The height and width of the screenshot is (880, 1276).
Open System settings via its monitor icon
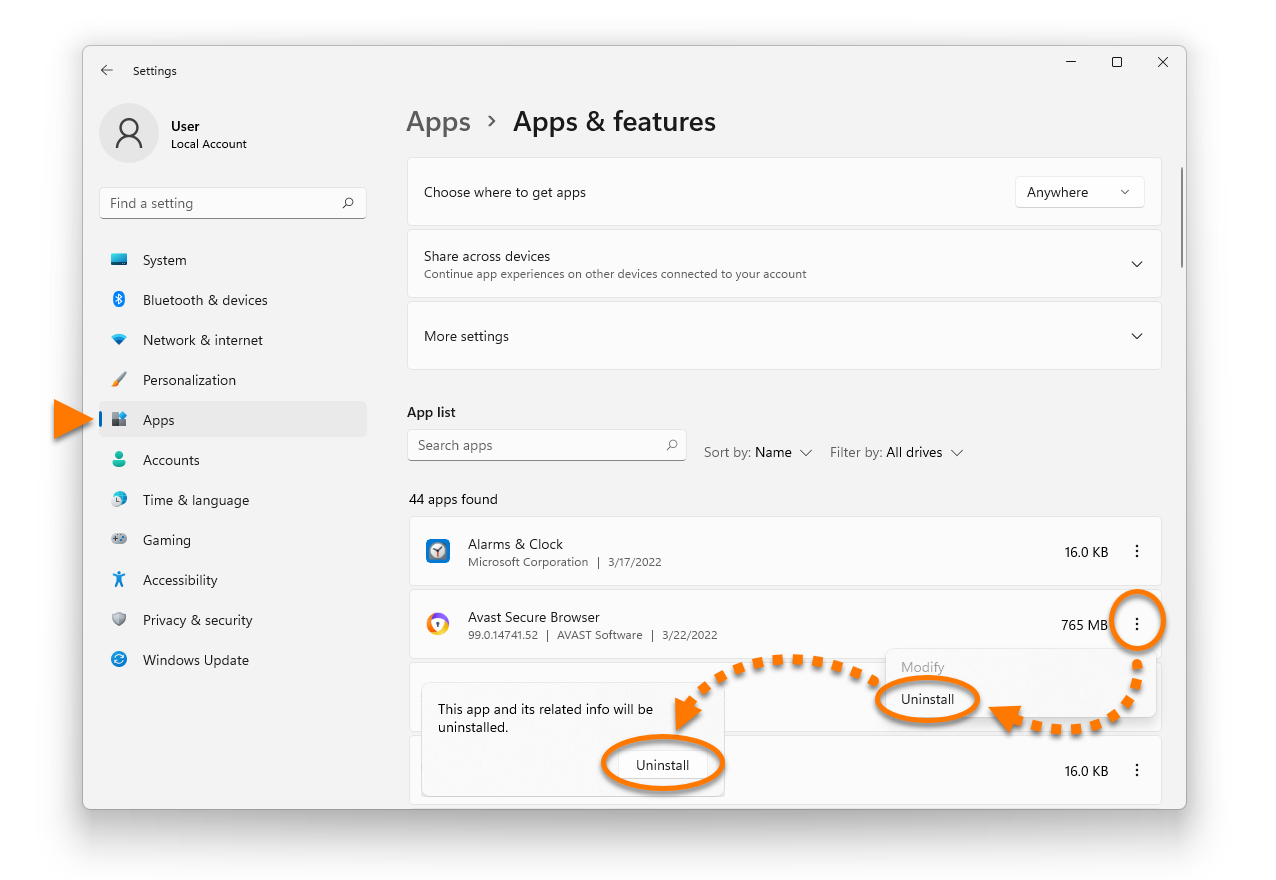(x=119, y=260)
